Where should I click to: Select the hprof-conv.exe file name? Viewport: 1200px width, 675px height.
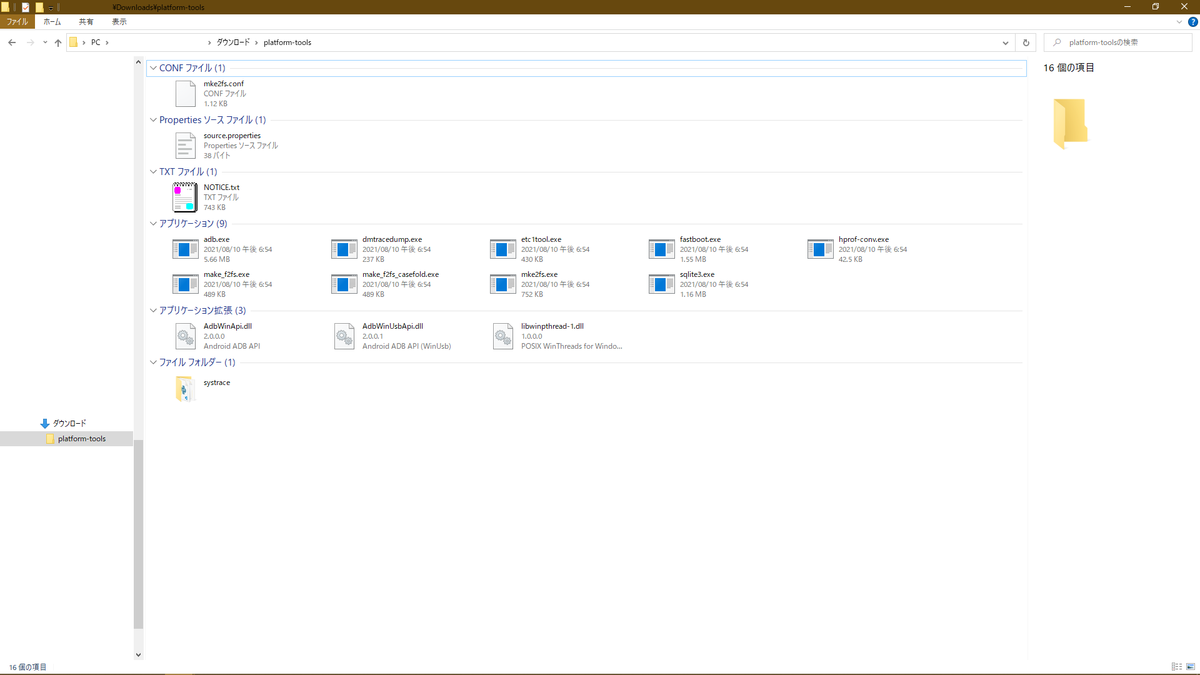click(864, 240)
